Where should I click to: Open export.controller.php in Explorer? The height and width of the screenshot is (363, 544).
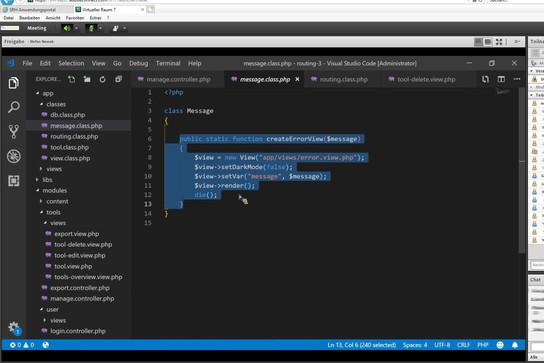click(79, 288)
